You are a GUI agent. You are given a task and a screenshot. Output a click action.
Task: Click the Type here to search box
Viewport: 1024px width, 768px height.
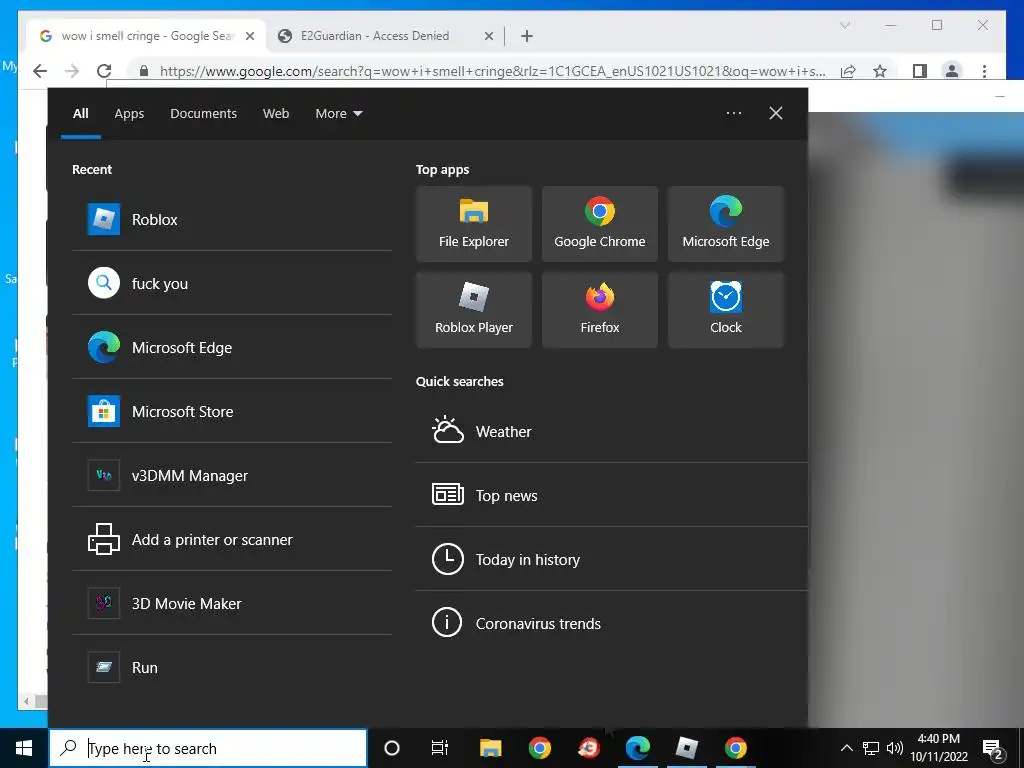[208, 748]
